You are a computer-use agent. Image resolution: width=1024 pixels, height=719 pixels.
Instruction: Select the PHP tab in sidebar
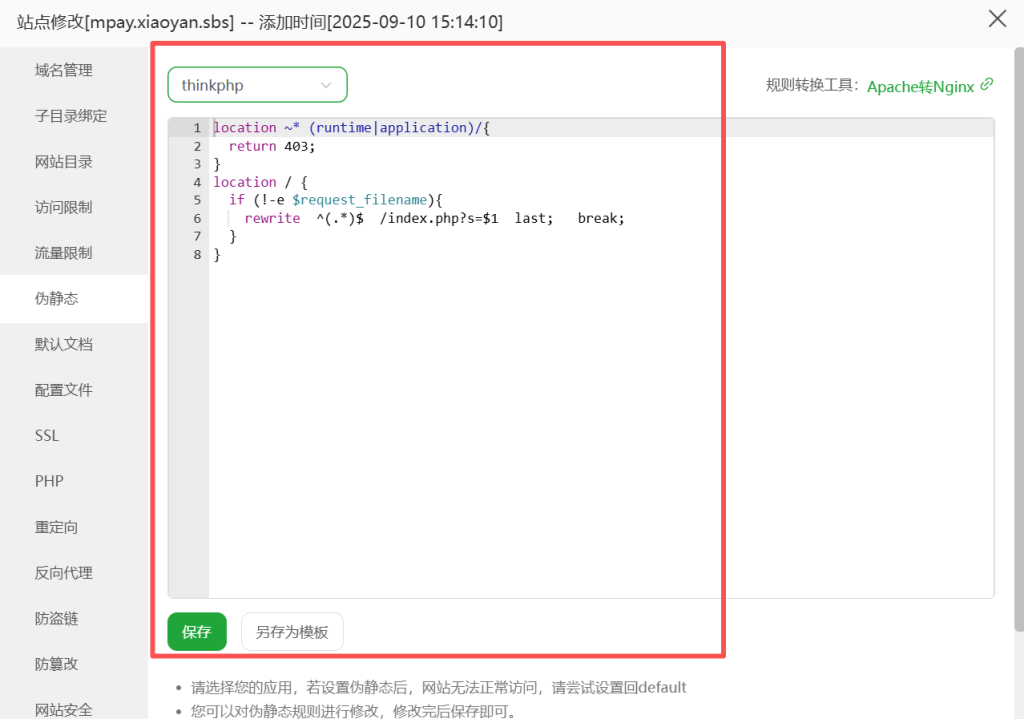[49, 481]
